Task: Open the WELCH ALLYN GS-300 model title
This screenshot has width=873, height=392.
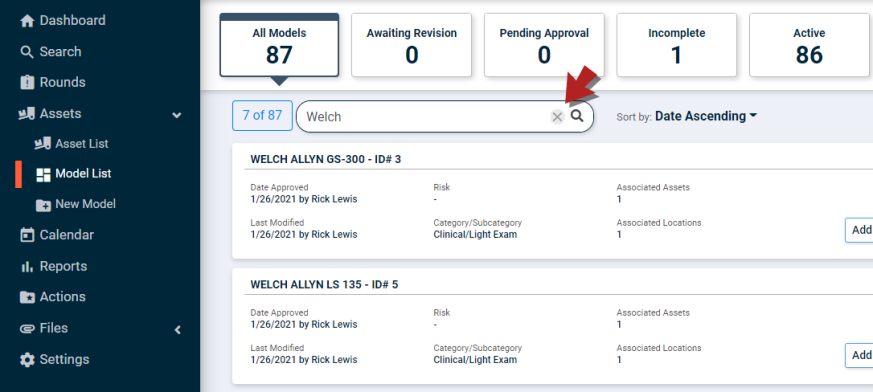Action: [x=326, y=159]
